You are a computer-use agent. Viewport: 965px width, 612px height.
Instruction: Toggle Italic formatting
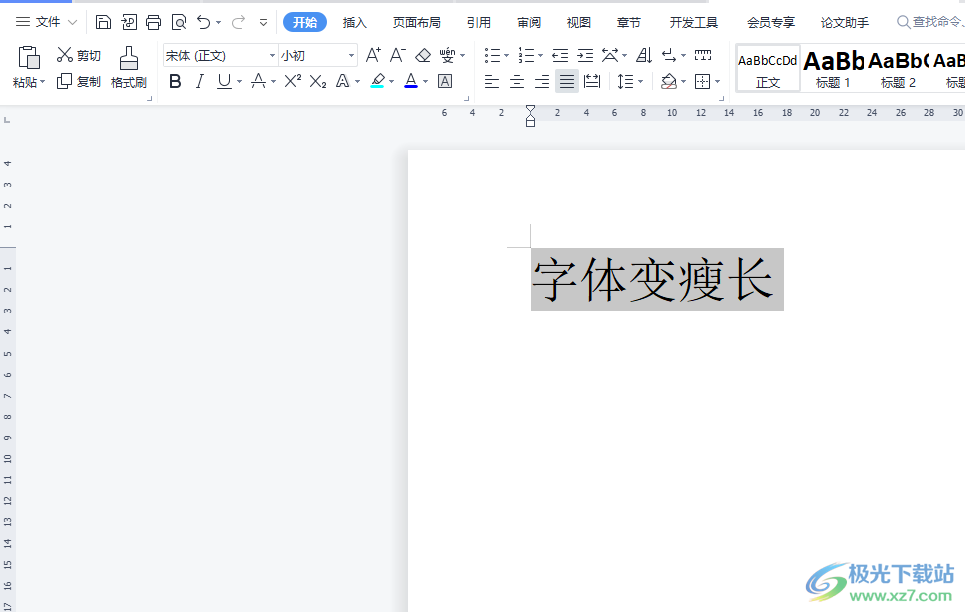pos(199,81)
